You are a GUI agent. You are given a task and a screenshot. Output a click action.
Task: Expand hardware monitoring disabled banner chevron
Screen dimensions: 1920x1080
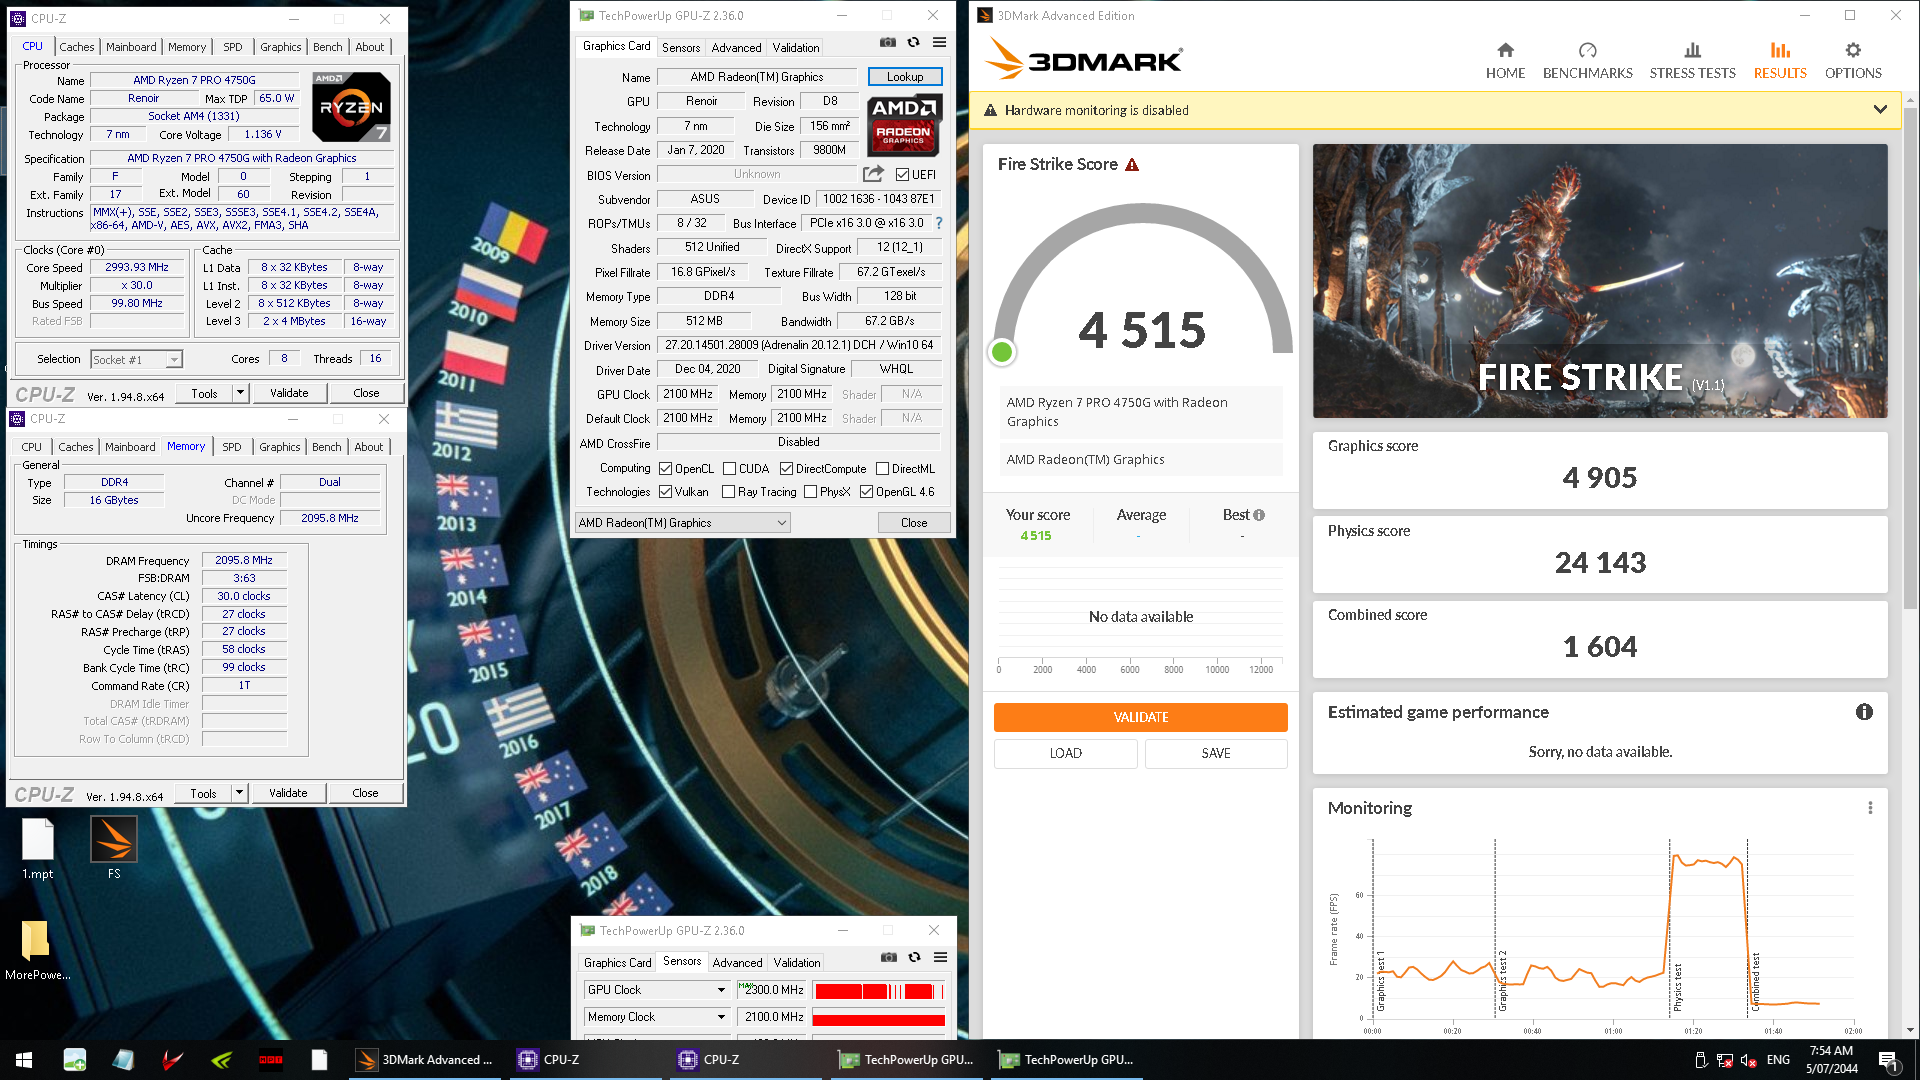pos(1880,110)
